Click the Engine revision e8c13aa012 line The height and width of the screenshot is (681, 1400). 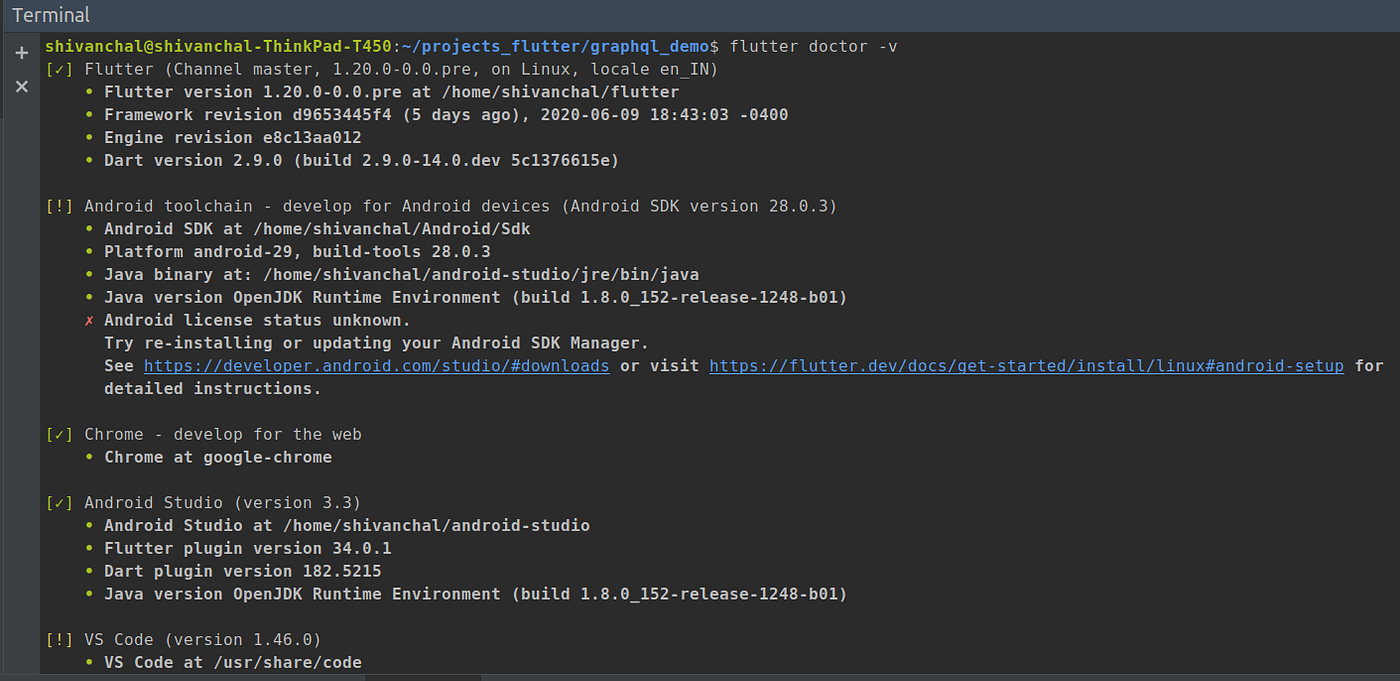pos(233,138)
